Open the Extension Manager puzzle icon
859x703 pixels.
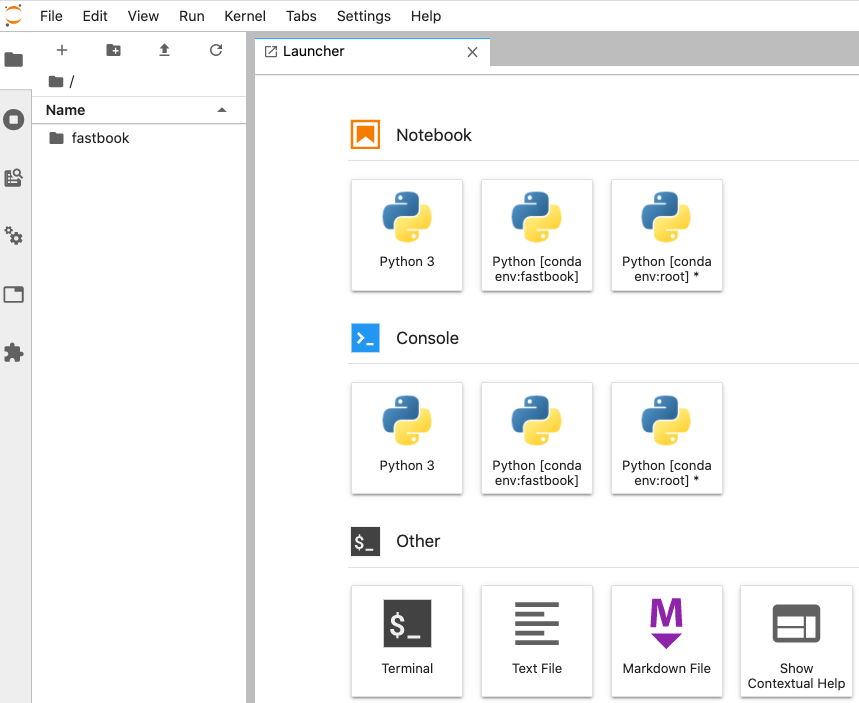14,353
